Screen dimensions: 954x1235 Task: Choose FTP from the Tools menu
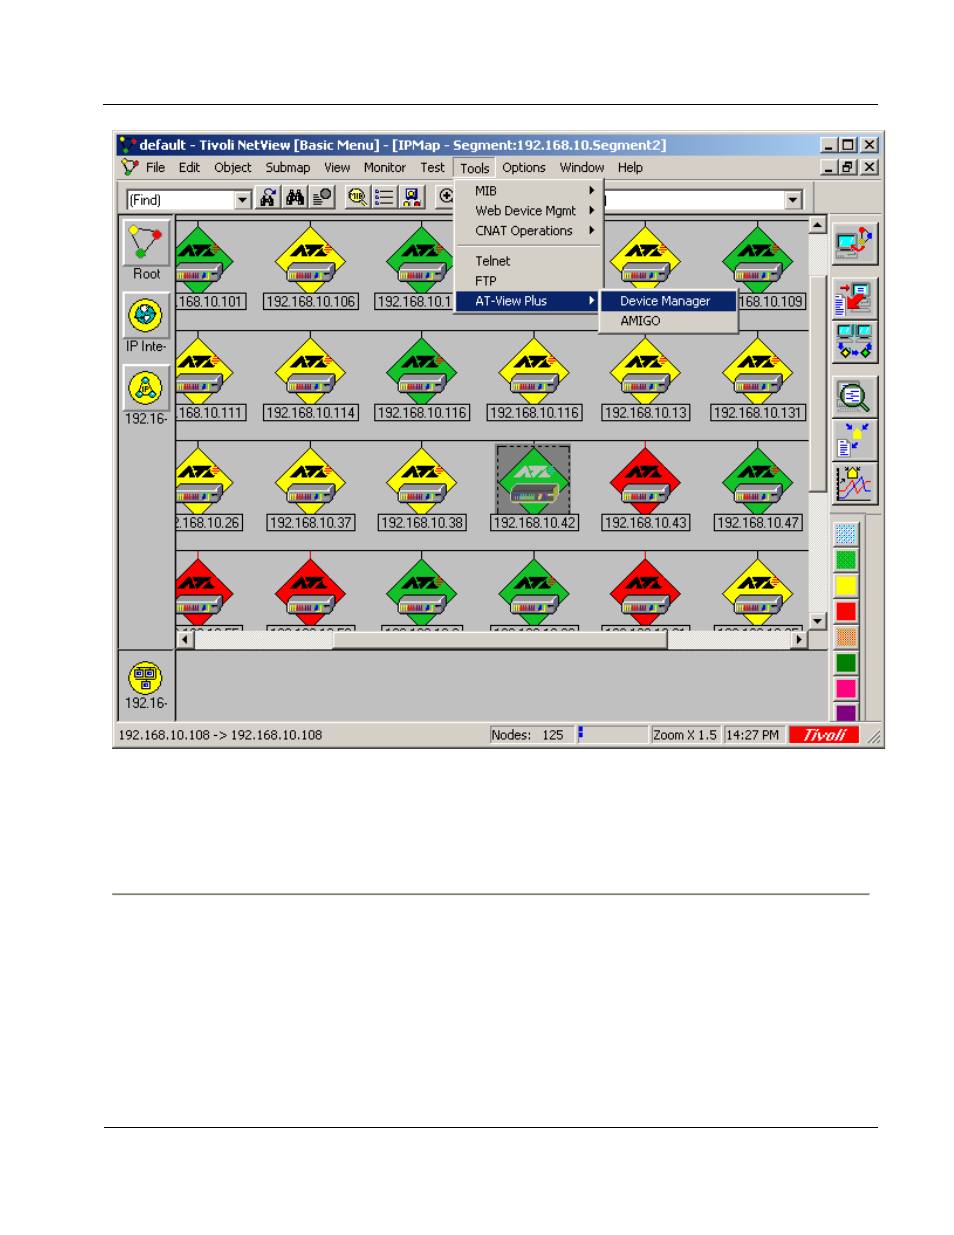pyautogui.click(x=528, y=281)
